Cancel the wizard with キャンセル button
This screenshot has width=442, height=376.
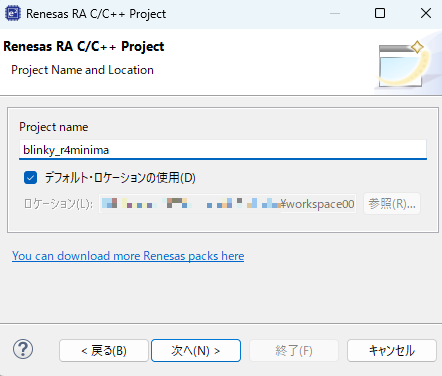[392, 351]
